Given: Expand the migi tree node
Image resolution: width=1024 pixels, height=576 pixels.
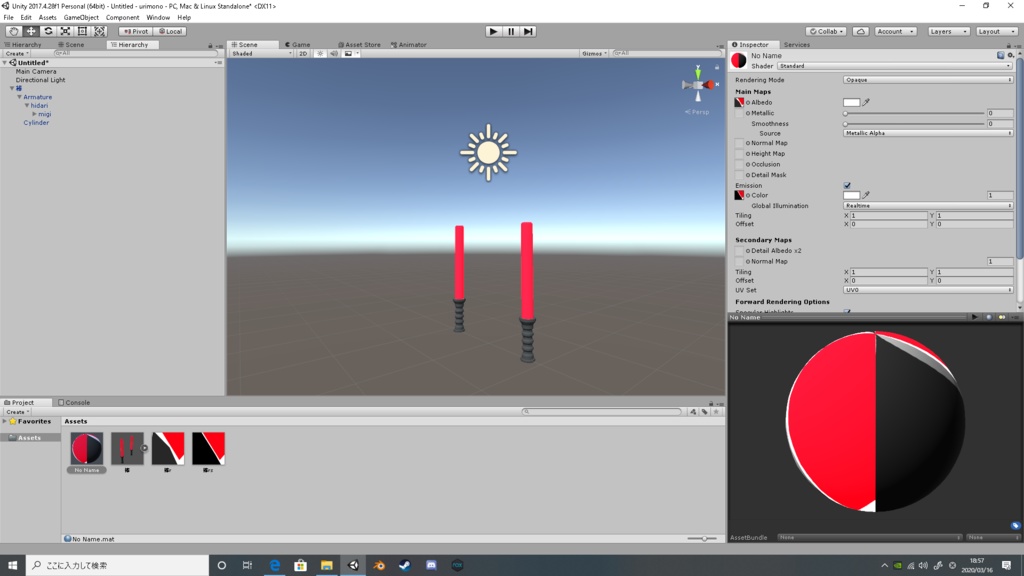Looking at the screenshot, I should pyautogui.click(x=35, y=114).
